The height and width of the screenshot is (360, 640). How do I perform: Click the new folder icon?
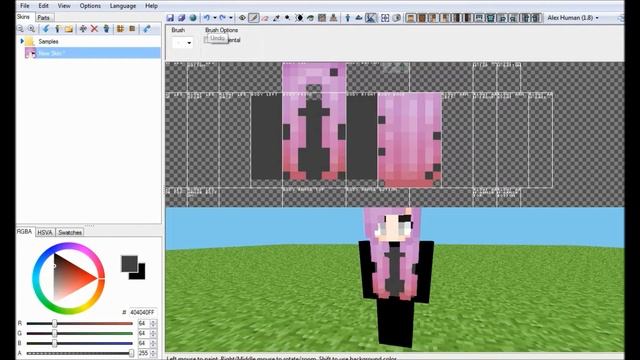(x=69, y=29)
